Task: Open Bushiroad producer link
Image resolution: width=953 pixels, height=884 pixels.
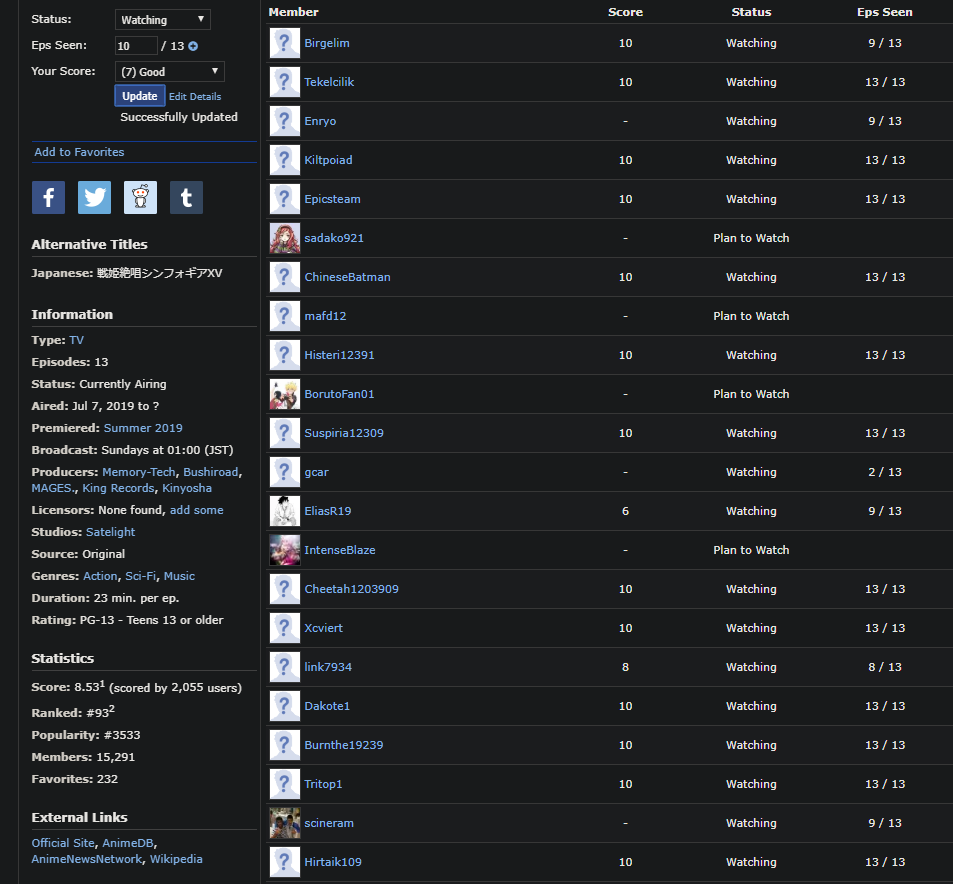Action: pos(211,472)
